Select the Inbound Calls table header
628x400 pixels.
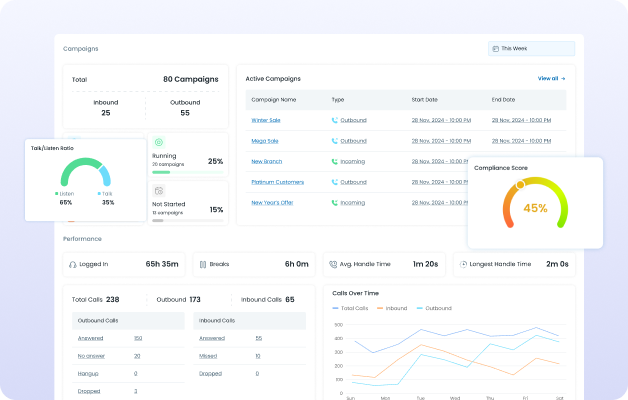(215, 321)
